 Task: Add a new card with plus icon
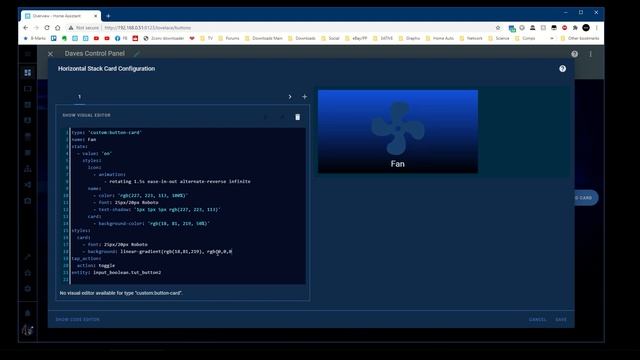(x=304, y=97)
